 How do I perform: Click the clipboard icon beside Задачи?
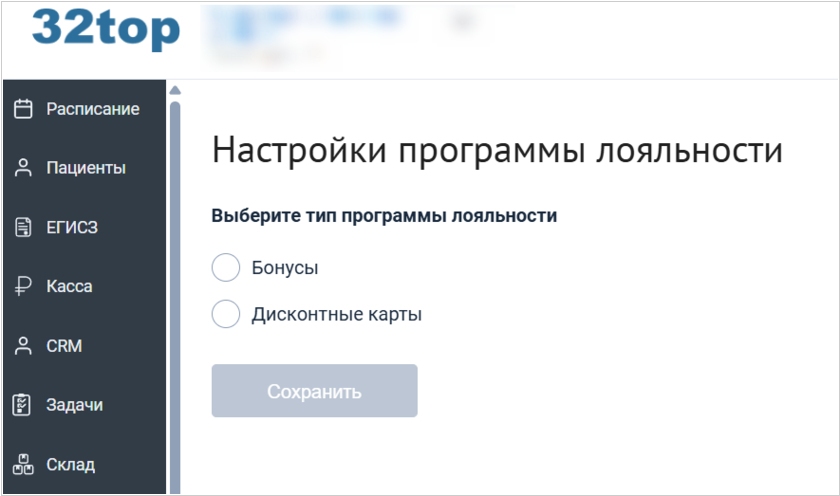[23, 405]
